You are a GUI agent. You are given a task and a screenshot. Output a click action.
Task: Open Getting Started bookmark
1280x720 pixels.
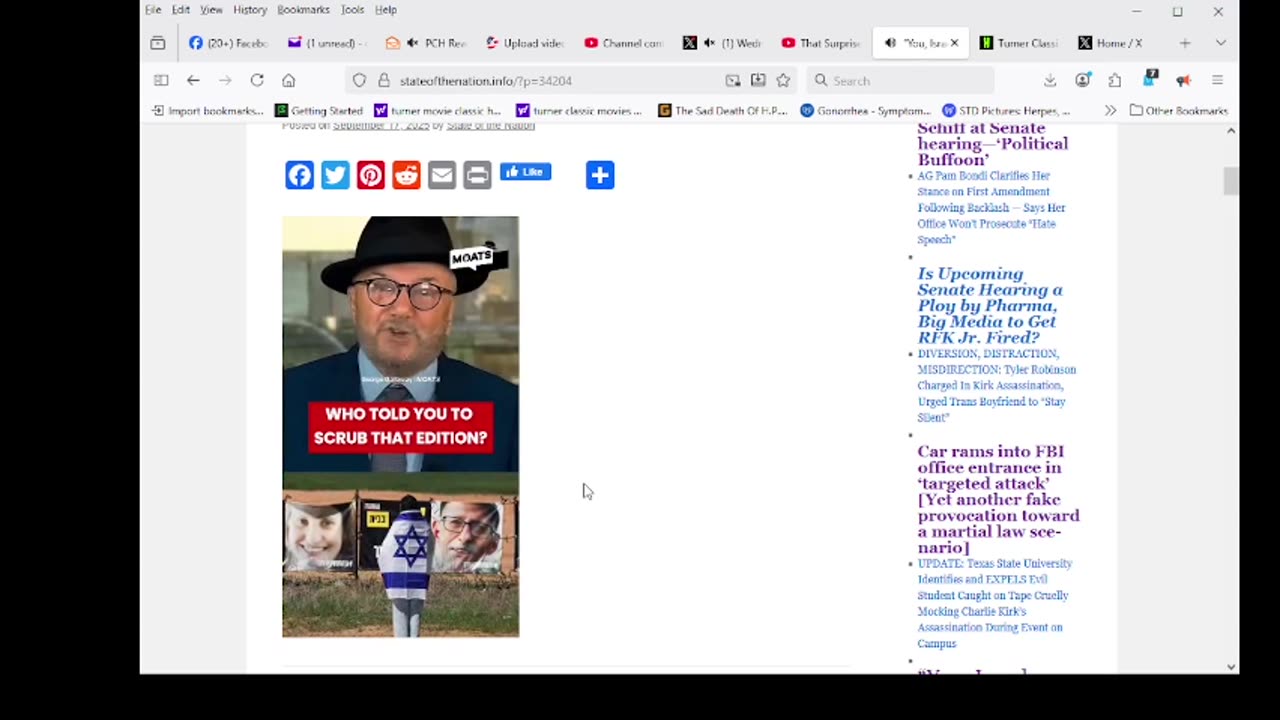319,111
